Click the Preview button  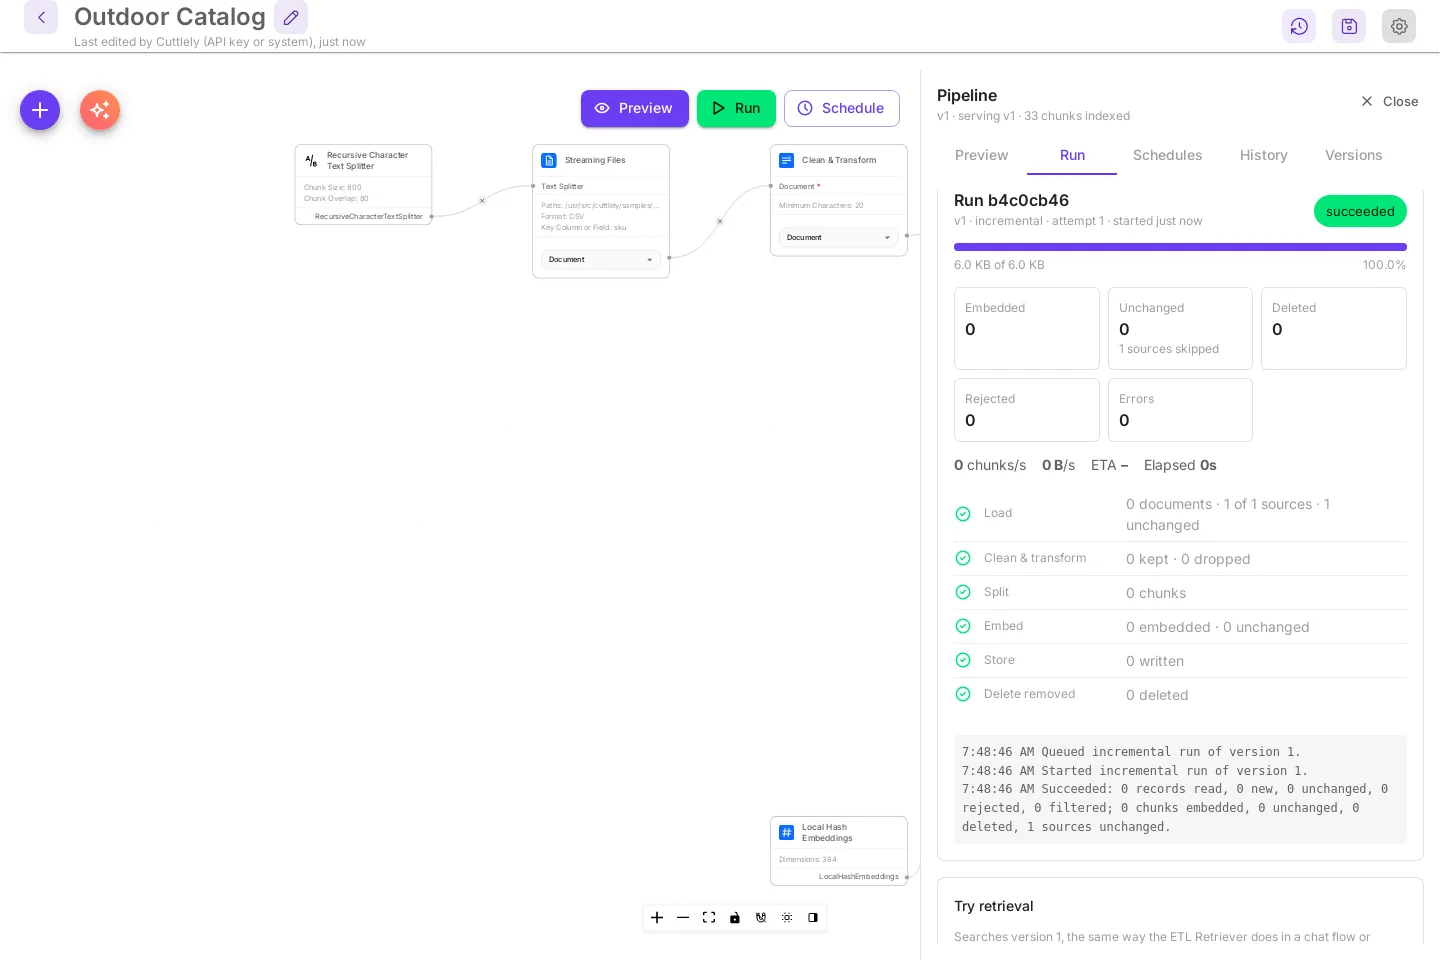[x=635, y=108]
